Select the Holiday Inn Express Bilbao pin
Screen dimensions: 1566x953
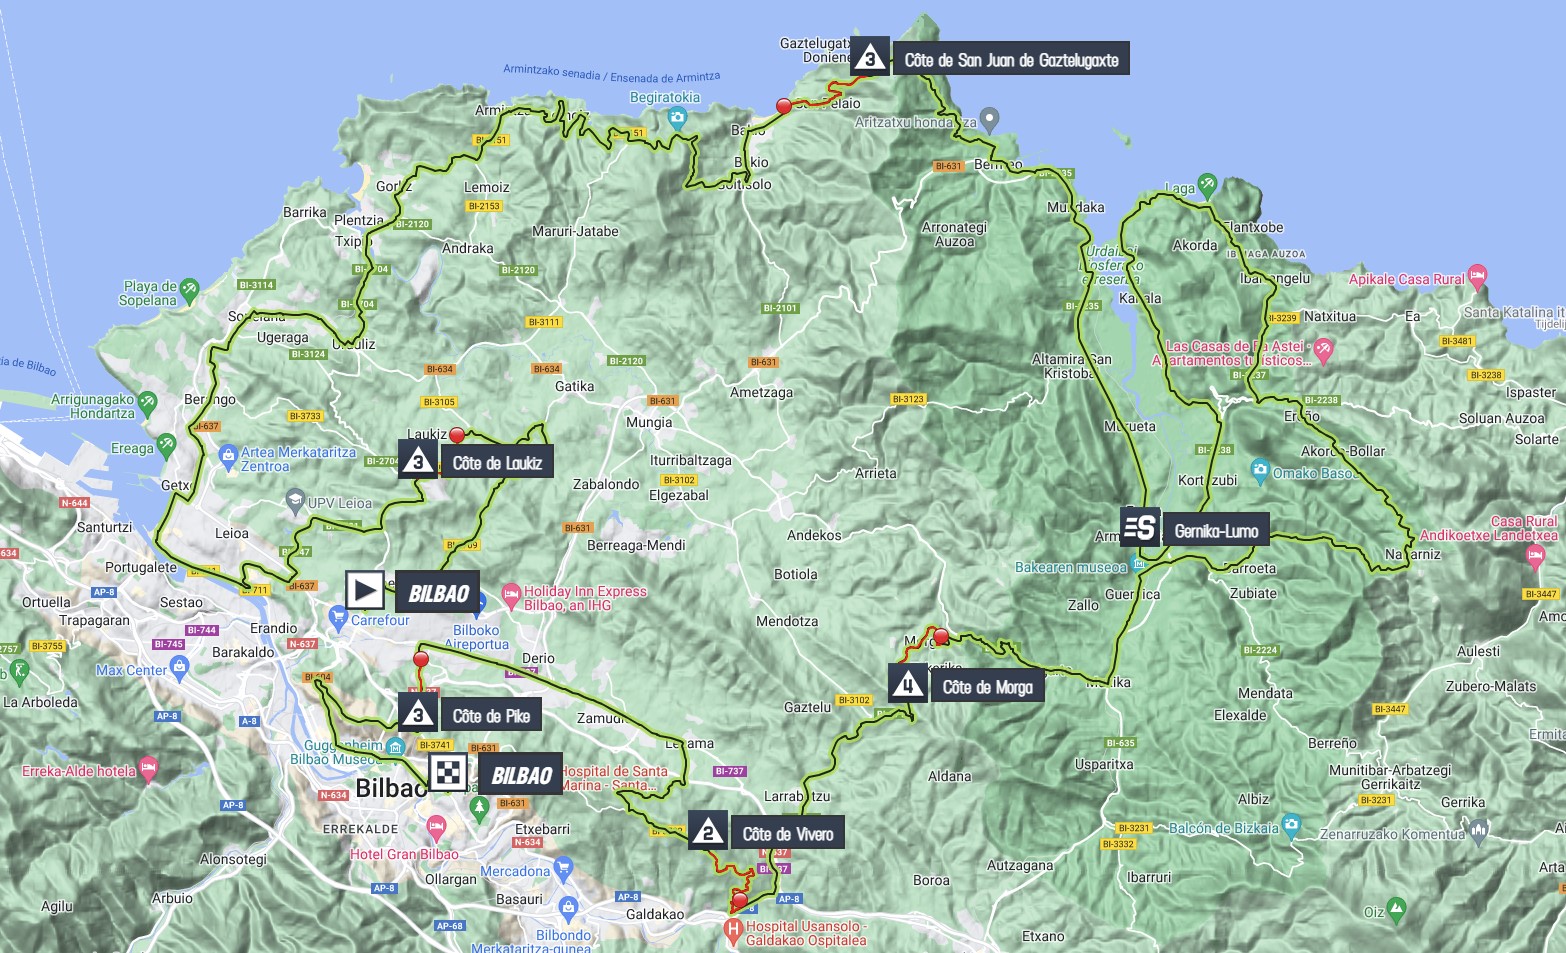[511, 592]
